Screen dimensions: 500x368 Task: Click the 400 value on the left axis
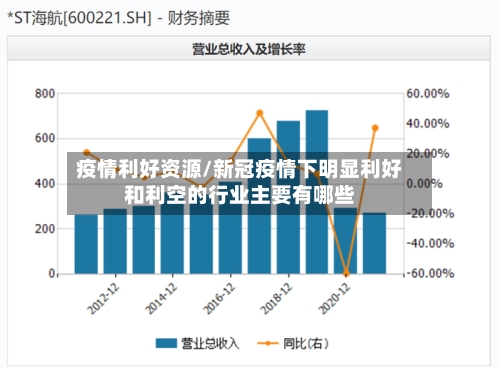[x=45, y=184]
